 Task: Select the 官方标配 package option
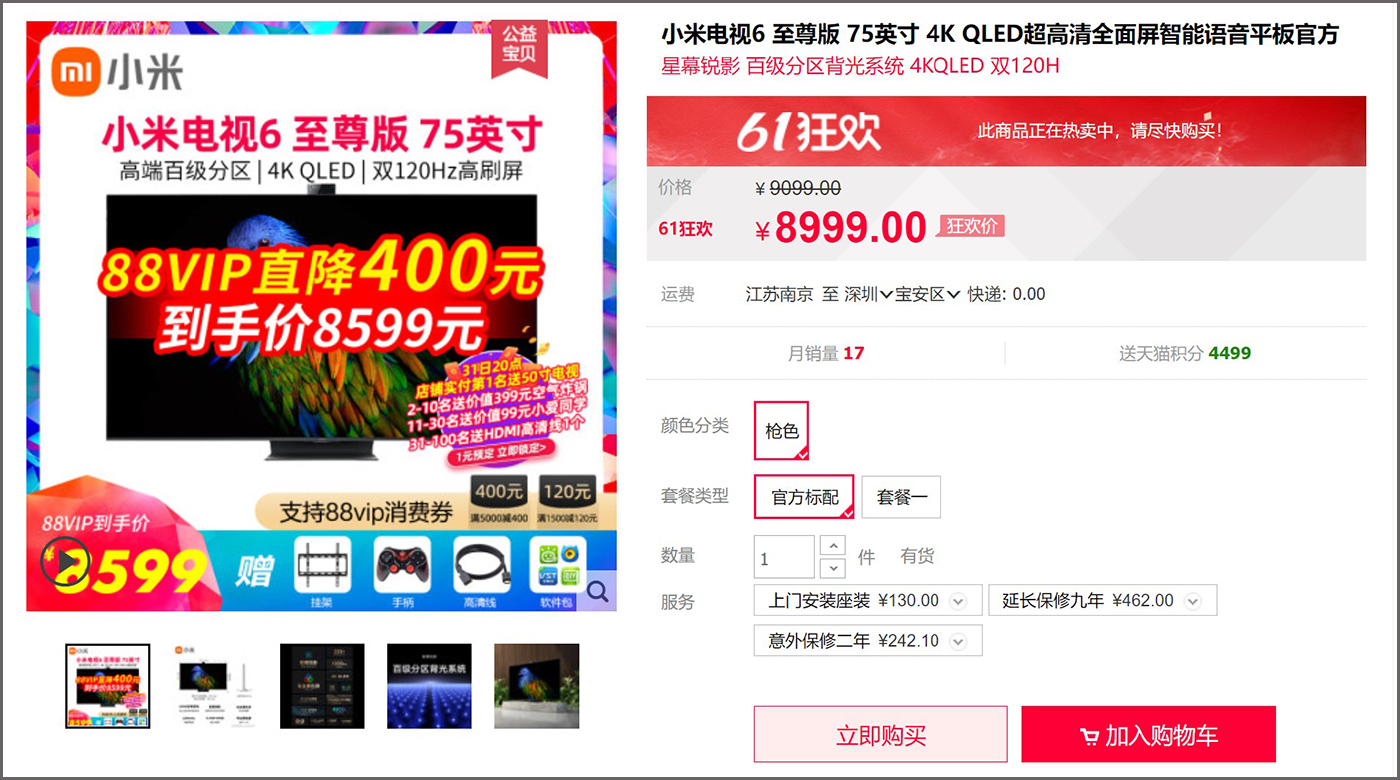click(x=804, y=497)
